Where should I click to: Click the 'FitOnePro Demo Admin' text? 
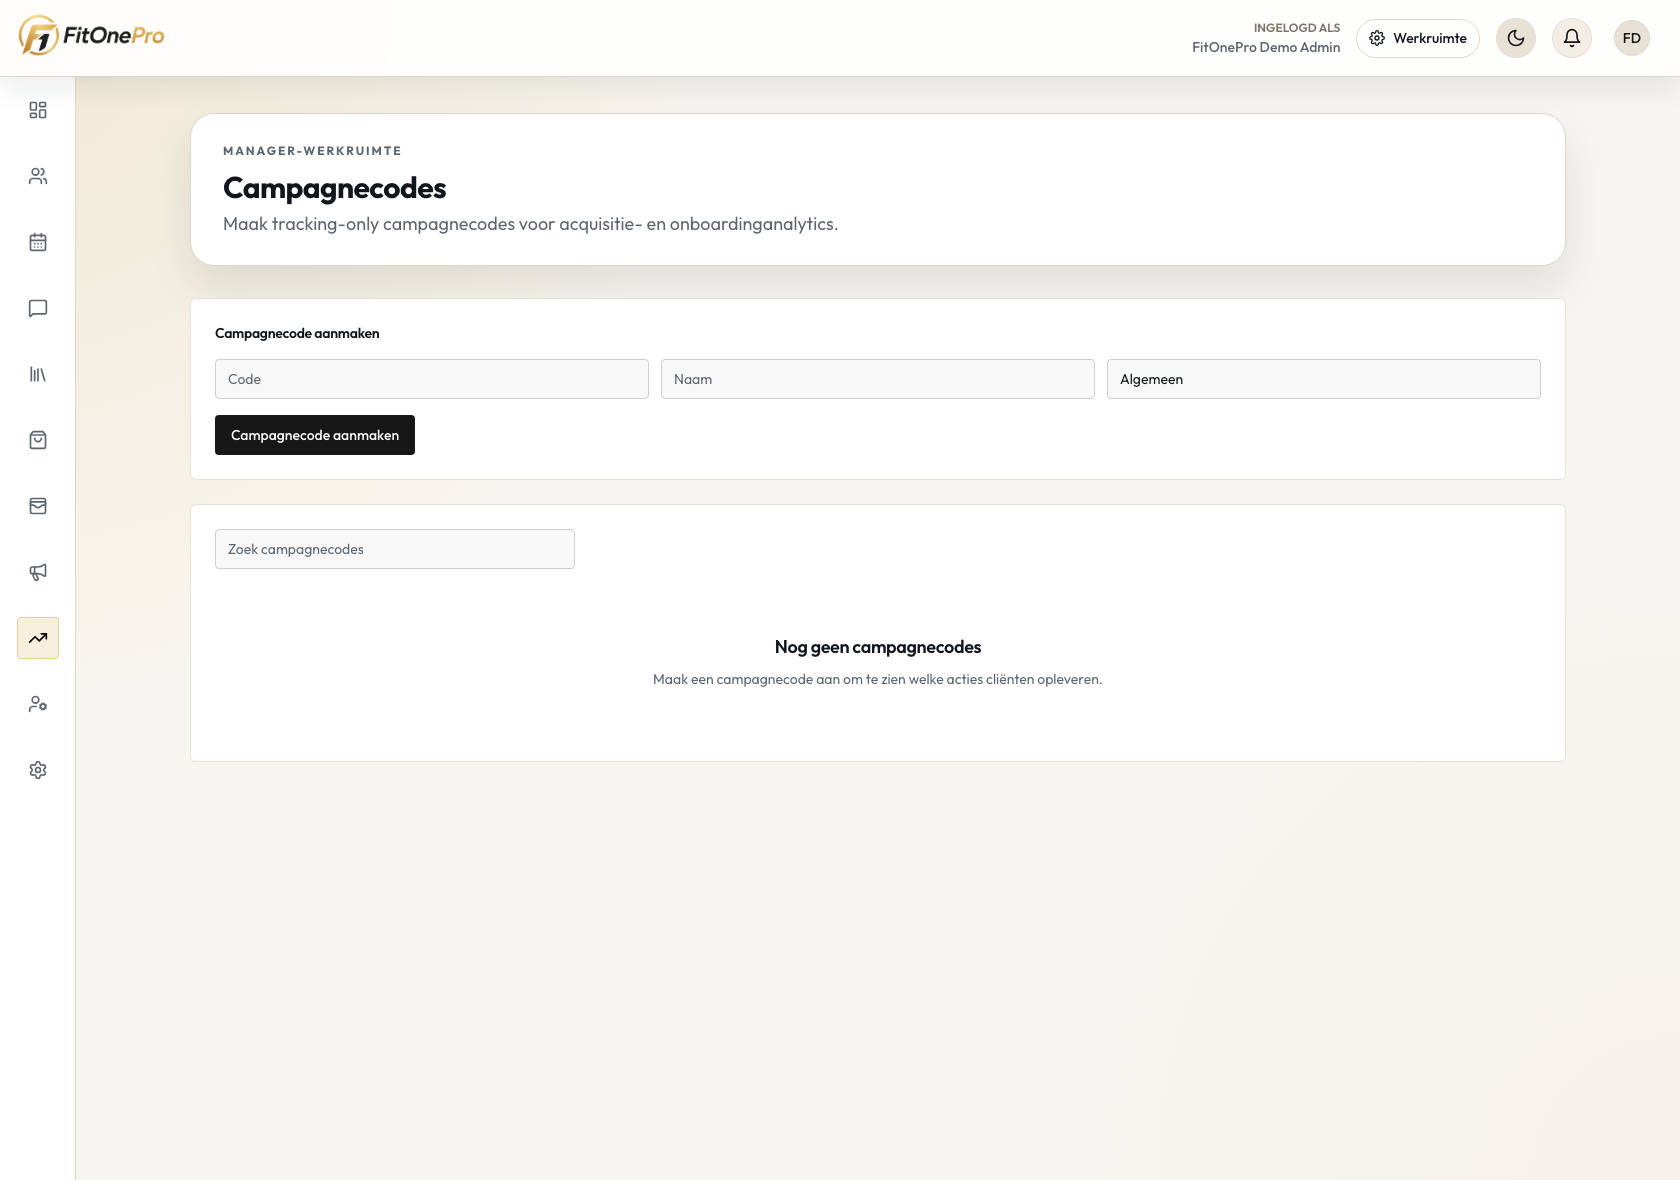[1266, 47]
